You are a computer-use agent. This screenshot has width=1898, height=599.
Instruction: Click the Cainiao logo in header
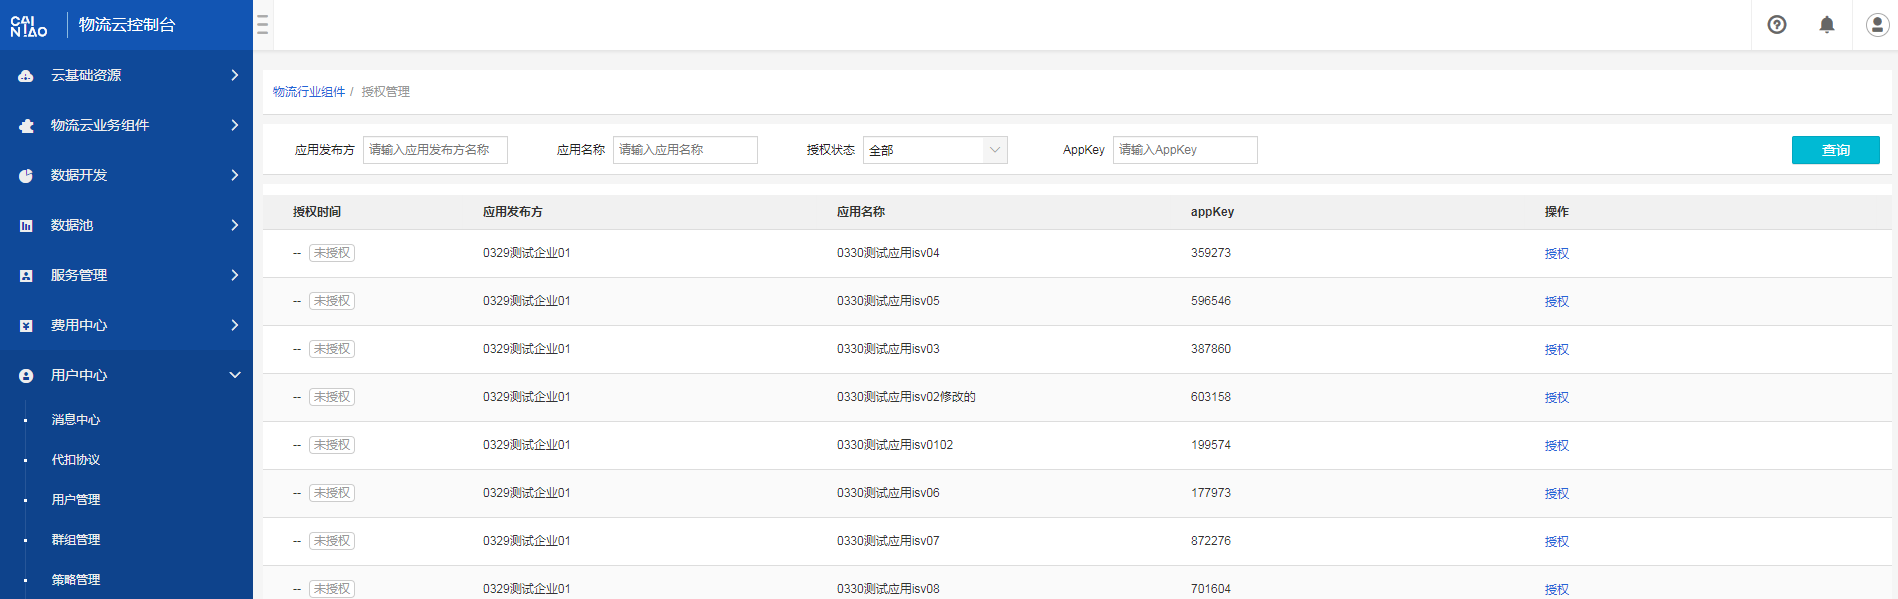[29, 26]
